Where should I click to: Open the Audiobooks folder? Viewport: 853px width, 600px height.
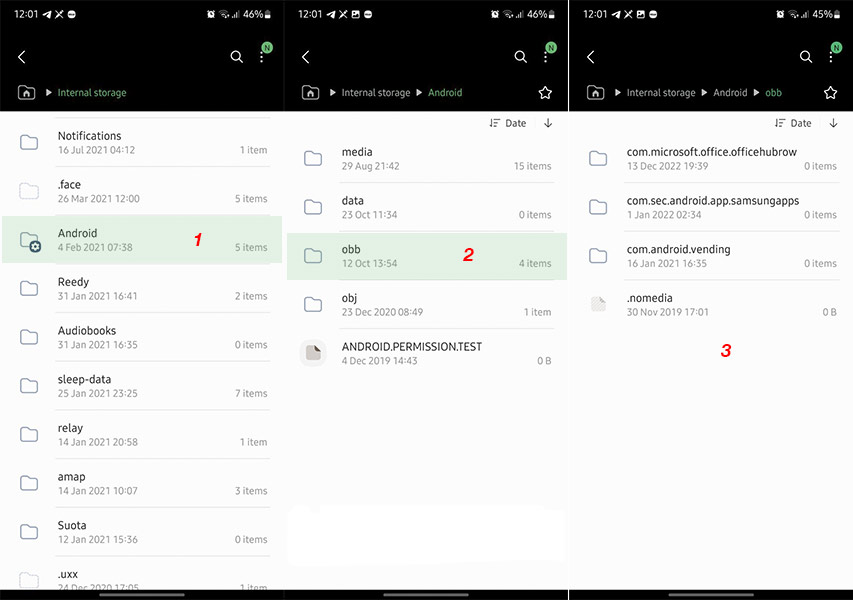[142, 337]
